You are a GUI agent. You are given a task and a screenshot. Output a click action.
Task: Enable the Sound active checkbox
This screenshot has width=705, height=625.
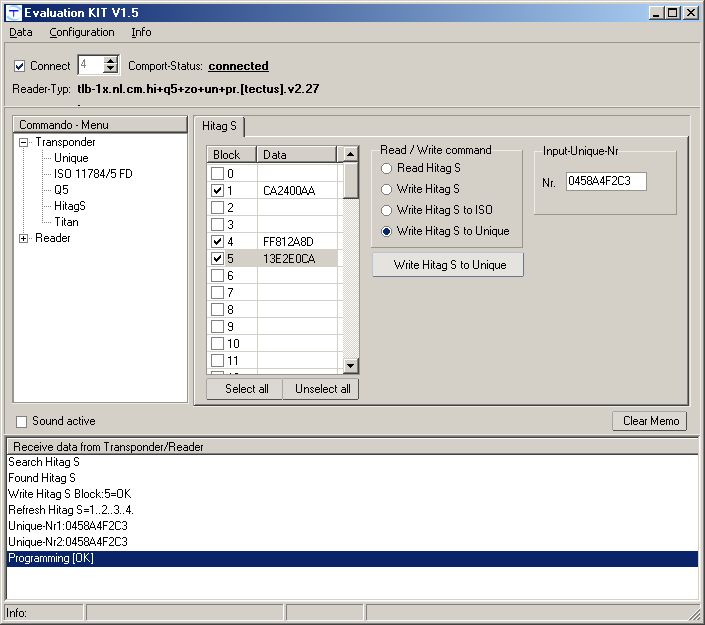pyautogui.click(x=21, y=422)
